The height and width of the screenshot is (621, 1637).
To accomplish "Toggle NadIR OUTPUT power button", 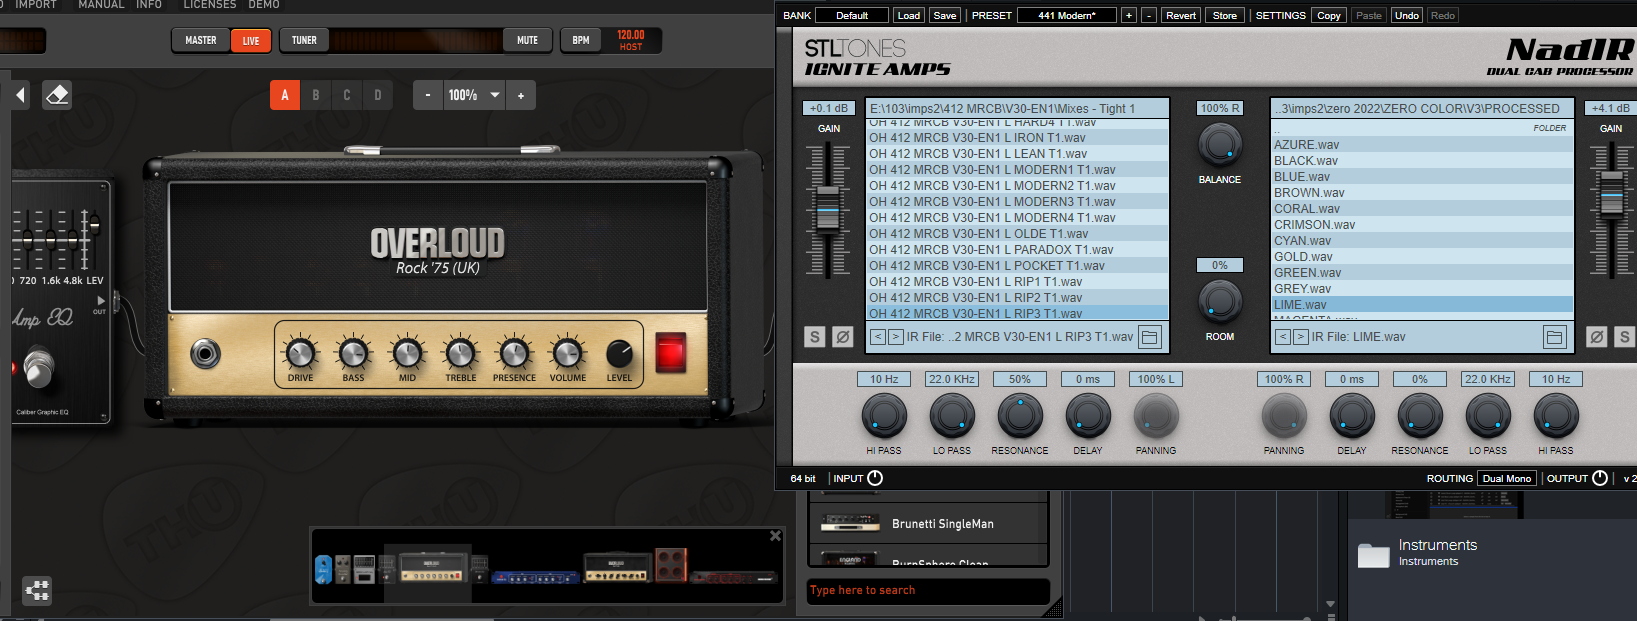I will (1600, 478).
